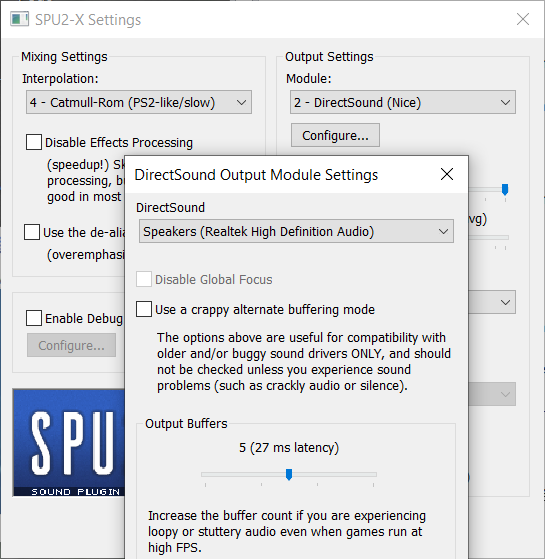Viewport: 545px width, 559px height.
Task: Toggle the Enable Debug checkbox
Action: (x=34, y=318)
